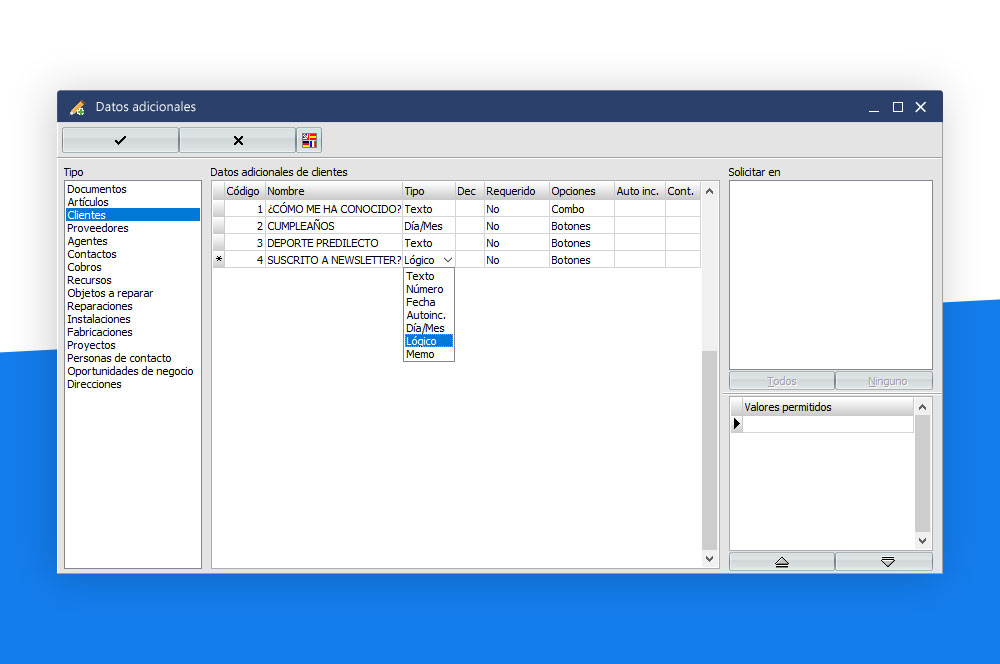Click the move up arrow button
The image size is (1000, 664).
[x=782, y=562]
